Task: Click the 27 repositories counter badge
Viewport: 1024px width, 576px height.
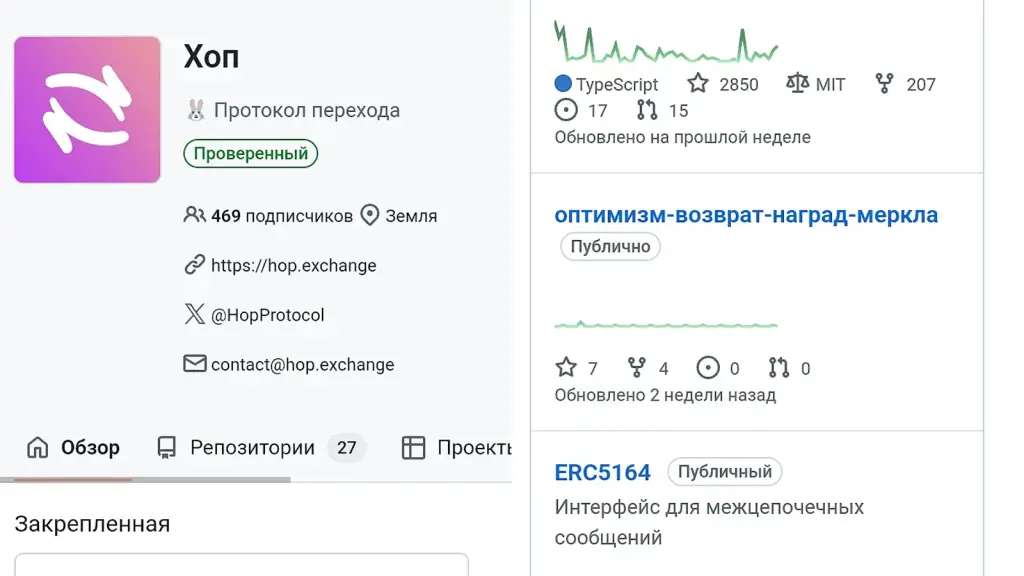Action: point(346,447)
